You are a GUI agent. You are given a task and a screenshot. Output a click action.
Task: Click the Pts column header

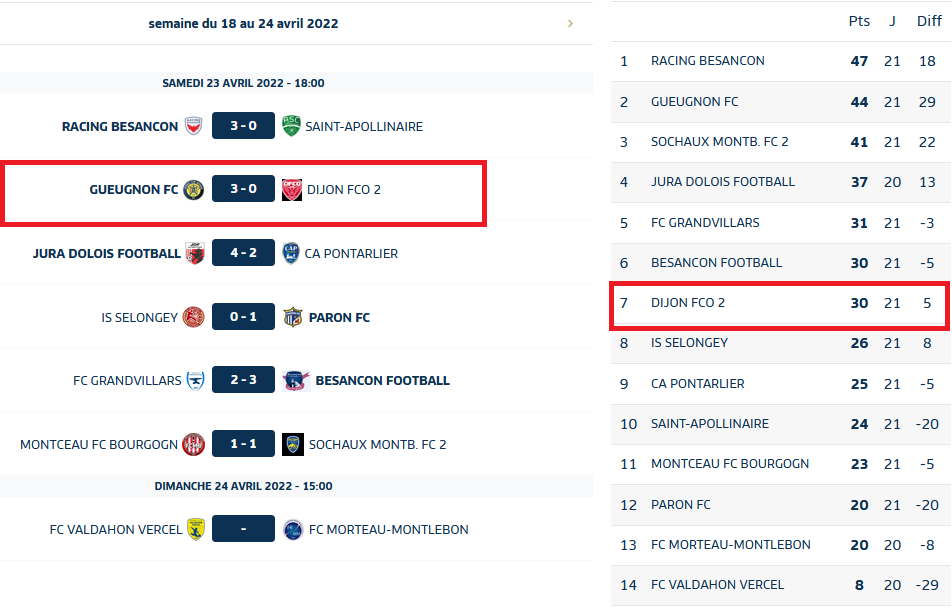859,21
